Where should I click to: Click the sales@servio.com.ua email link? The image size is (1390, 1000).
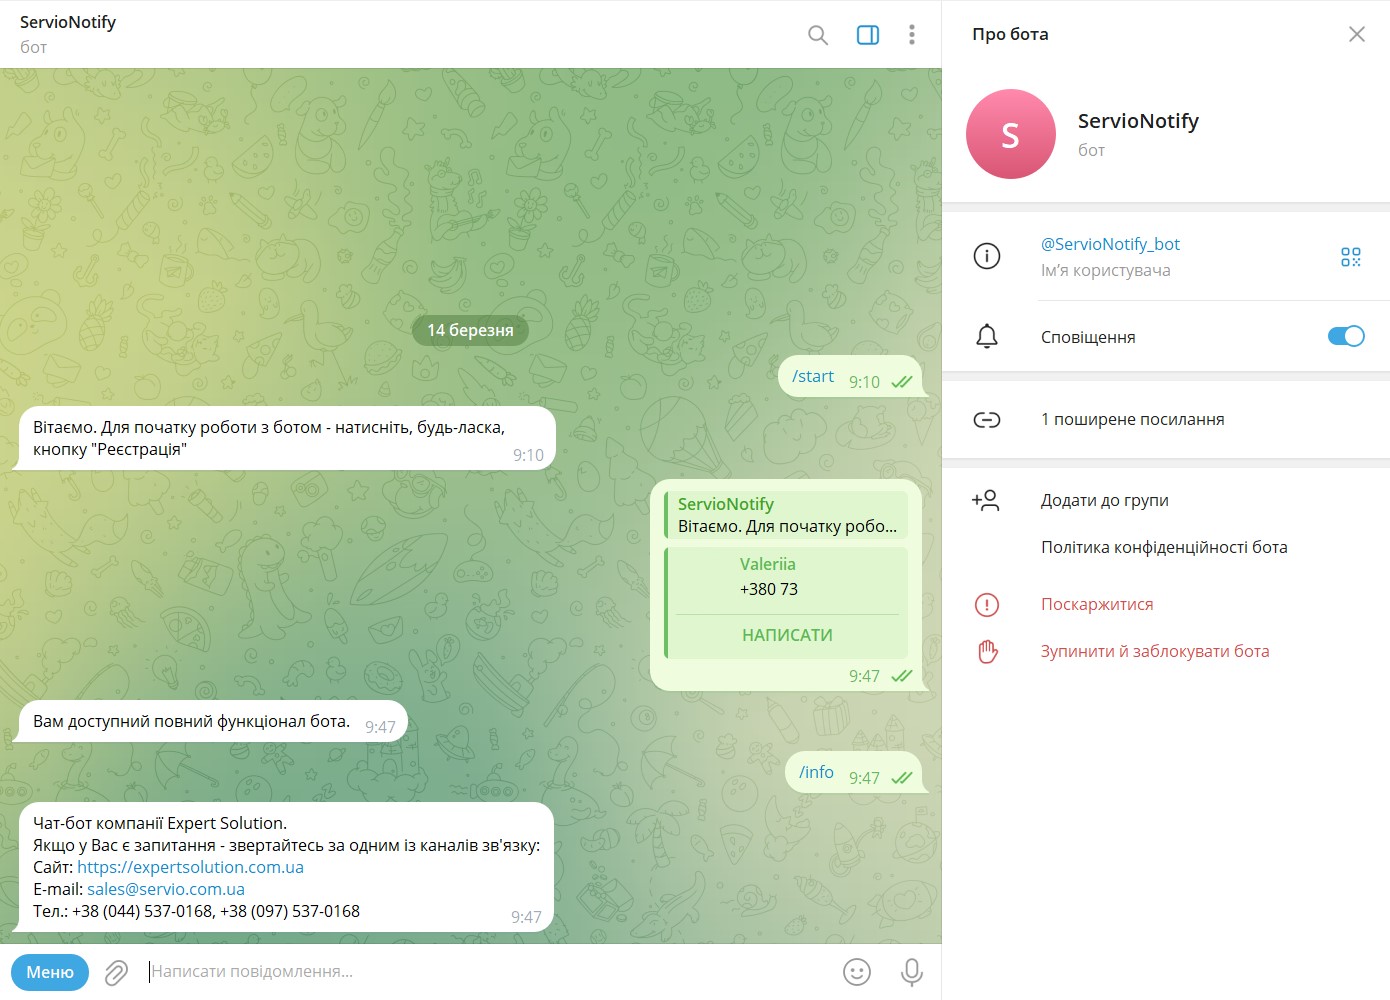(x=166, y=889)
